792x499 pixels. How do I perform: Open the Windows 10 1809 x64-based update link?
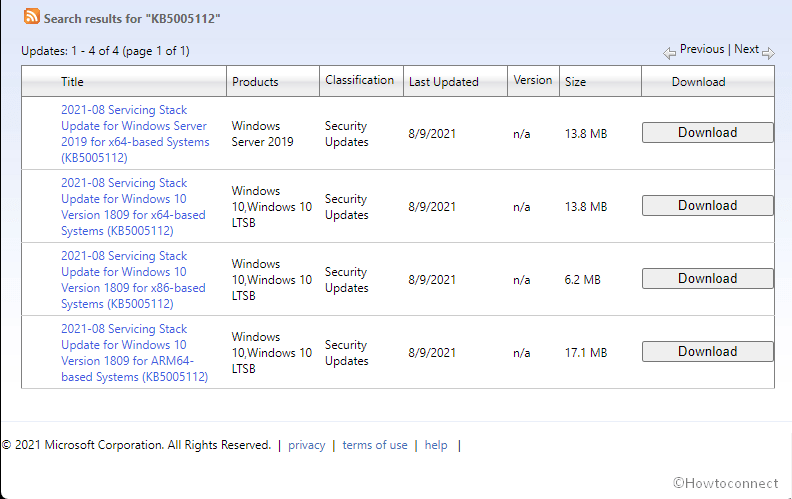coord(133,207)
